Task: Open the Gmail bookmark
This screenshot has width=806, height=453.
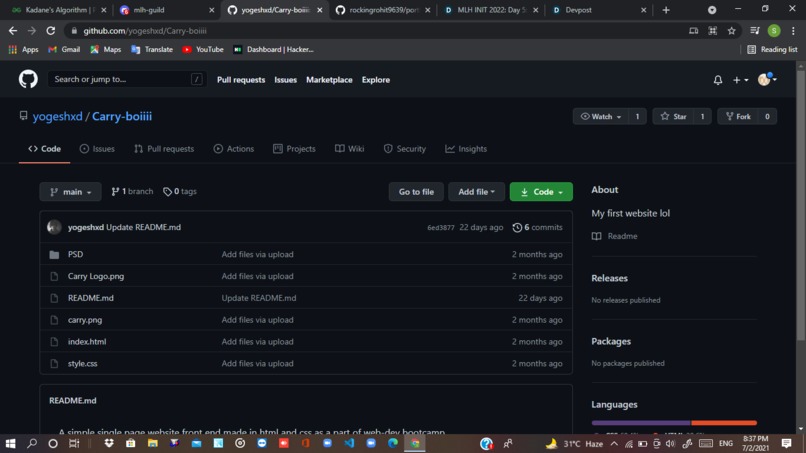Action: pos(64,49)
